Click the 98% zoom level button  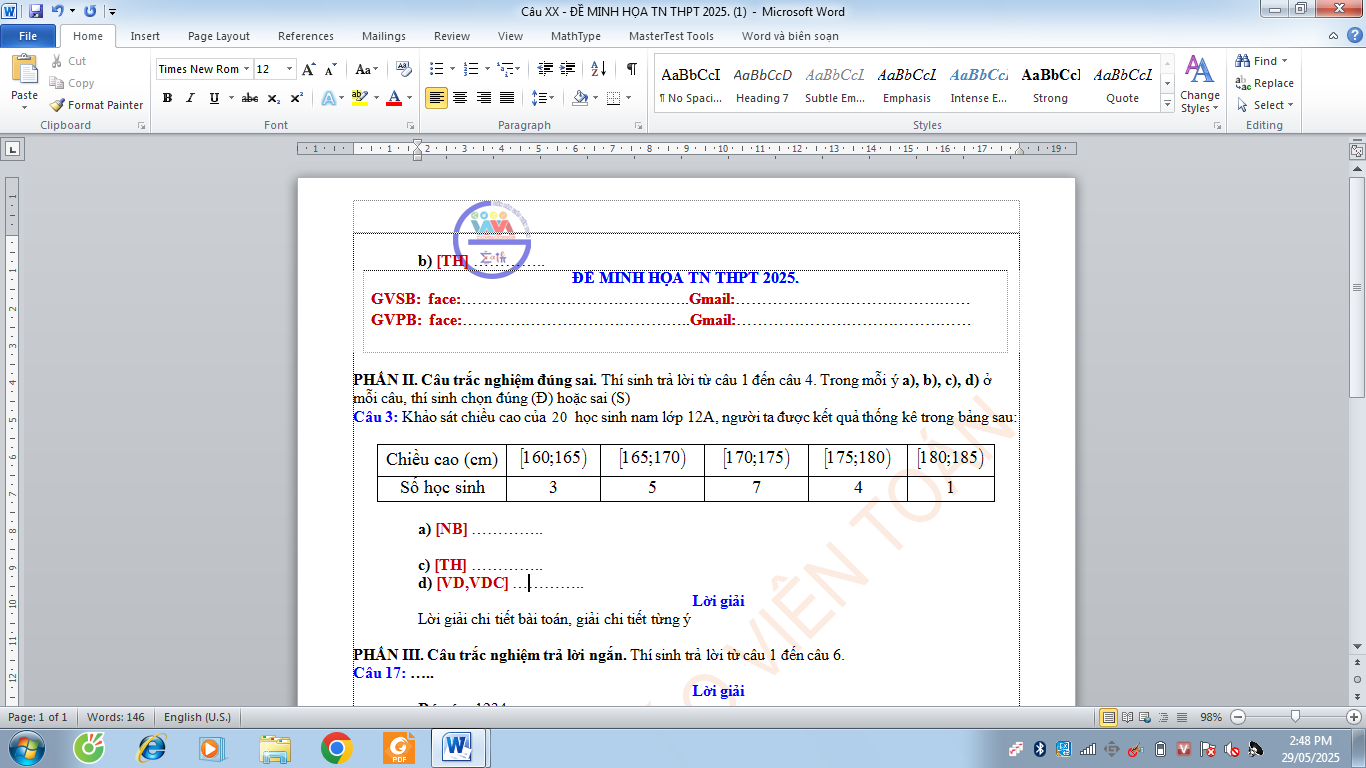(1211, 717)
